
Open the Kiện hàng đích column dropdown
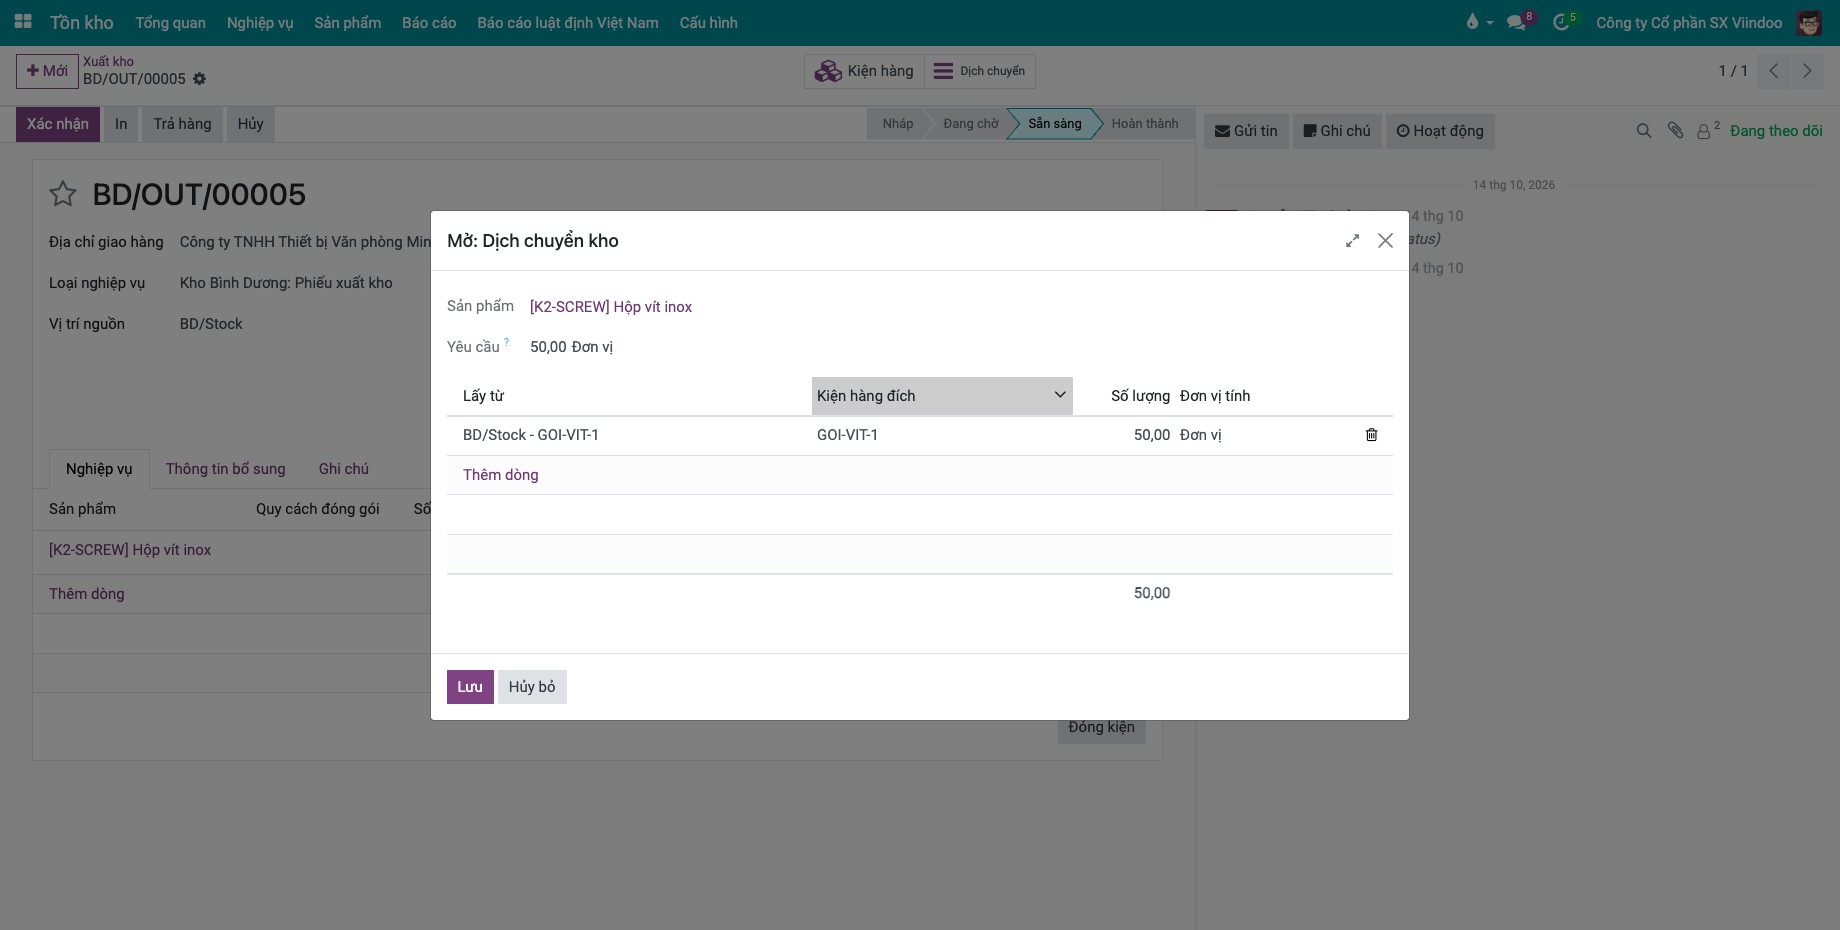pyautogui.click(x=1059, y=395)
